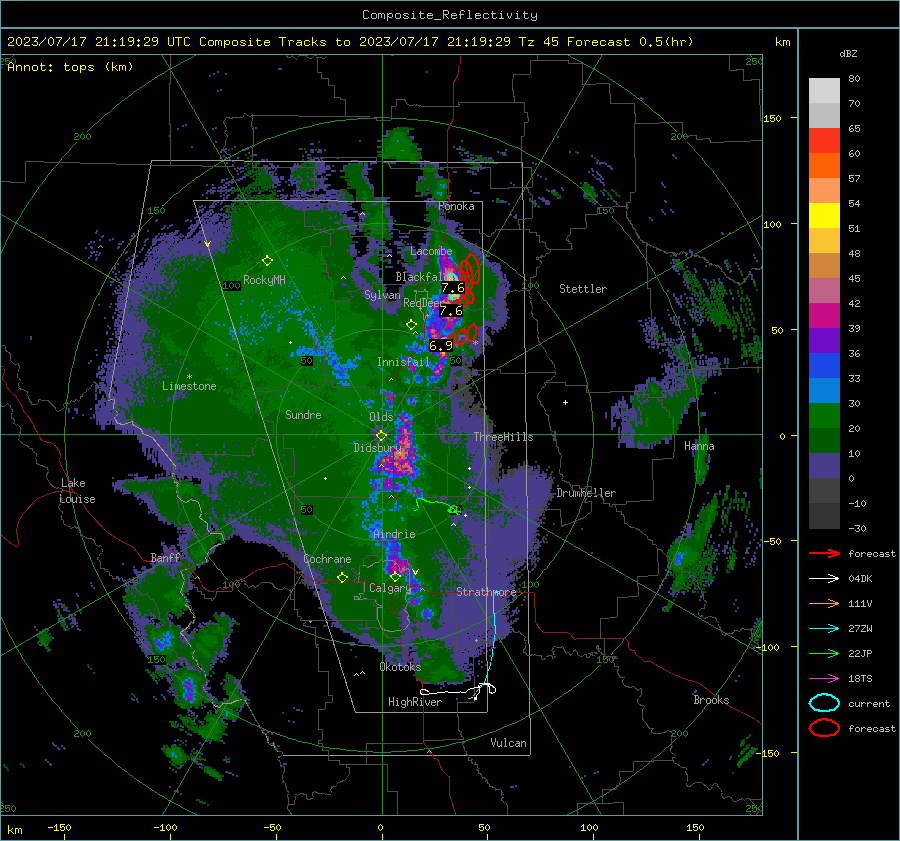Image resolution: width=900 pixels, height=841 pixels.
Task: Select the Lacombe city label
Action: point(431,251)
